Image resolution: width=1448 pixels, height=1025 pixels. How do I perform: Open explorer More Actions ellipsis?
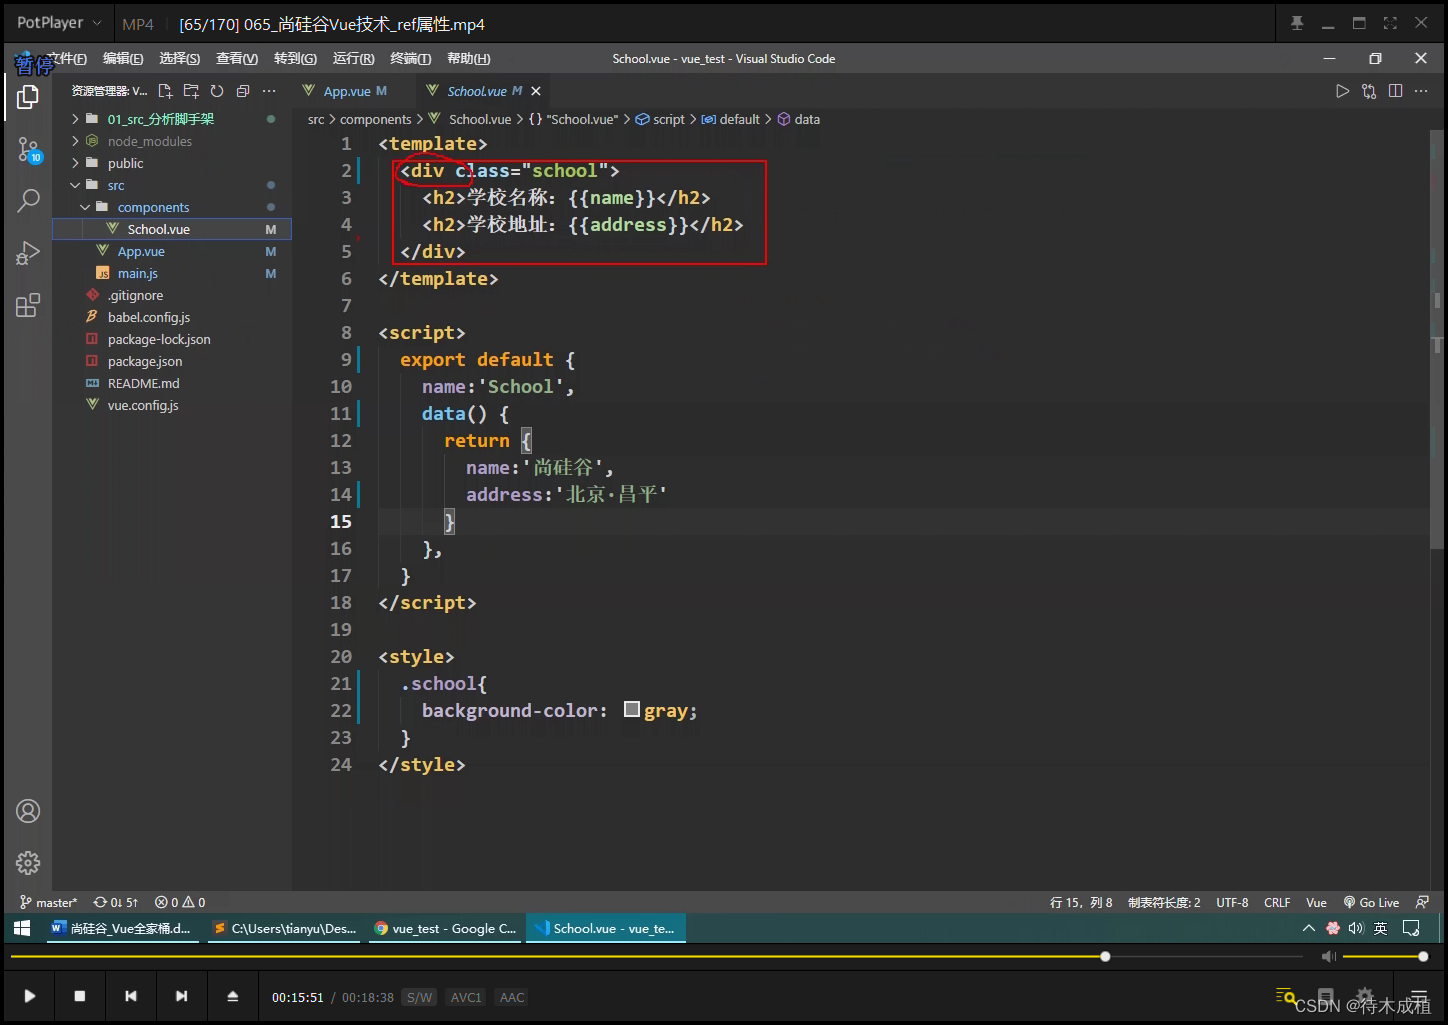(269, 91)
